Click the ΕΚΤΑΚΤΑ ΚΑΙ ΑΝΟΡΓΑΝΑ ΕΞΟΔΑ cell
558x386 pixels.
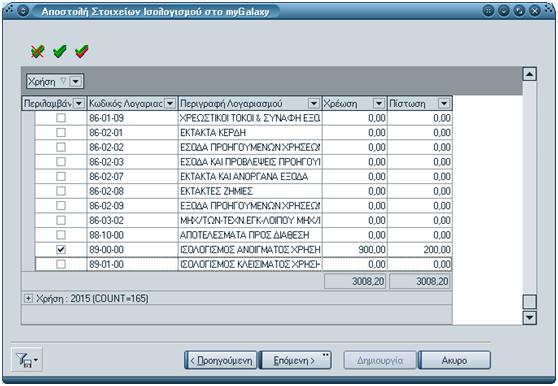point(250,176)
